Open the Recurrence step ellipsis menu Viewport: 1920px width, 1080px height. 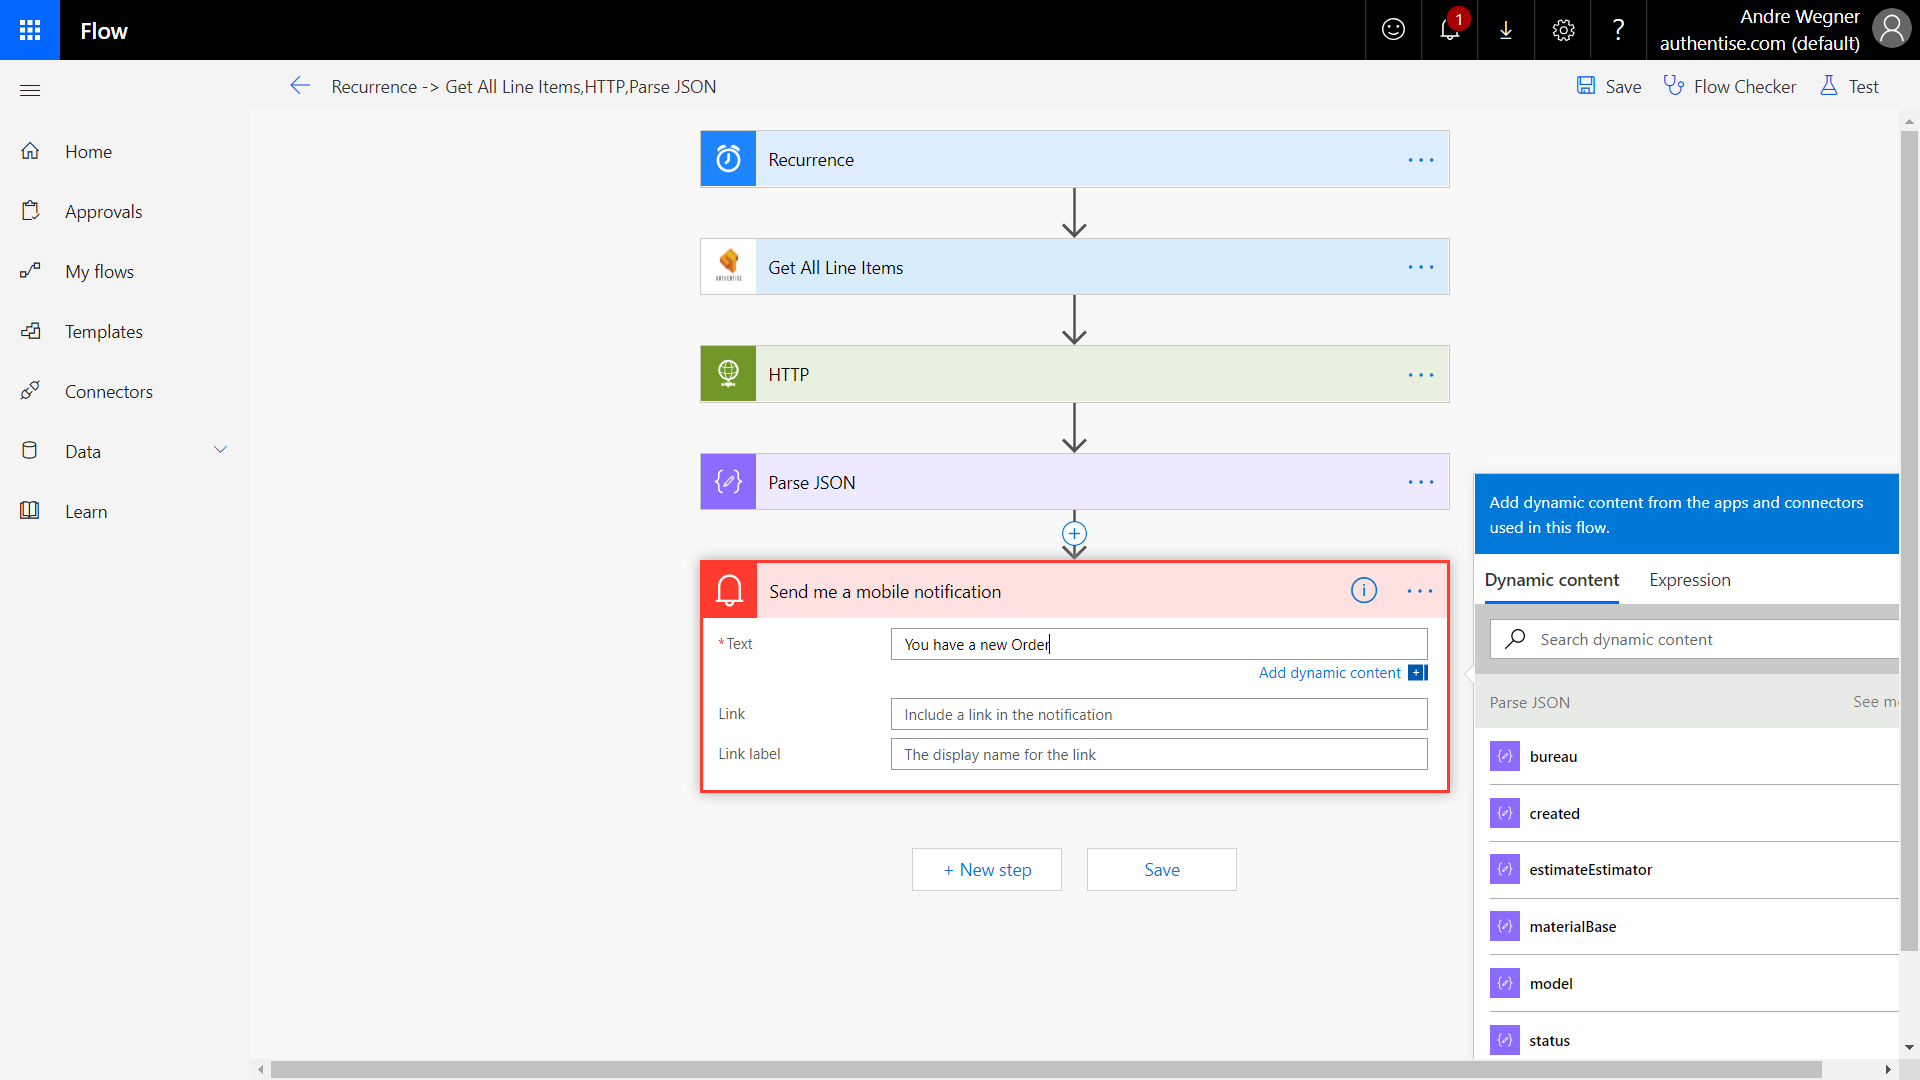[x=1421, y=160]
